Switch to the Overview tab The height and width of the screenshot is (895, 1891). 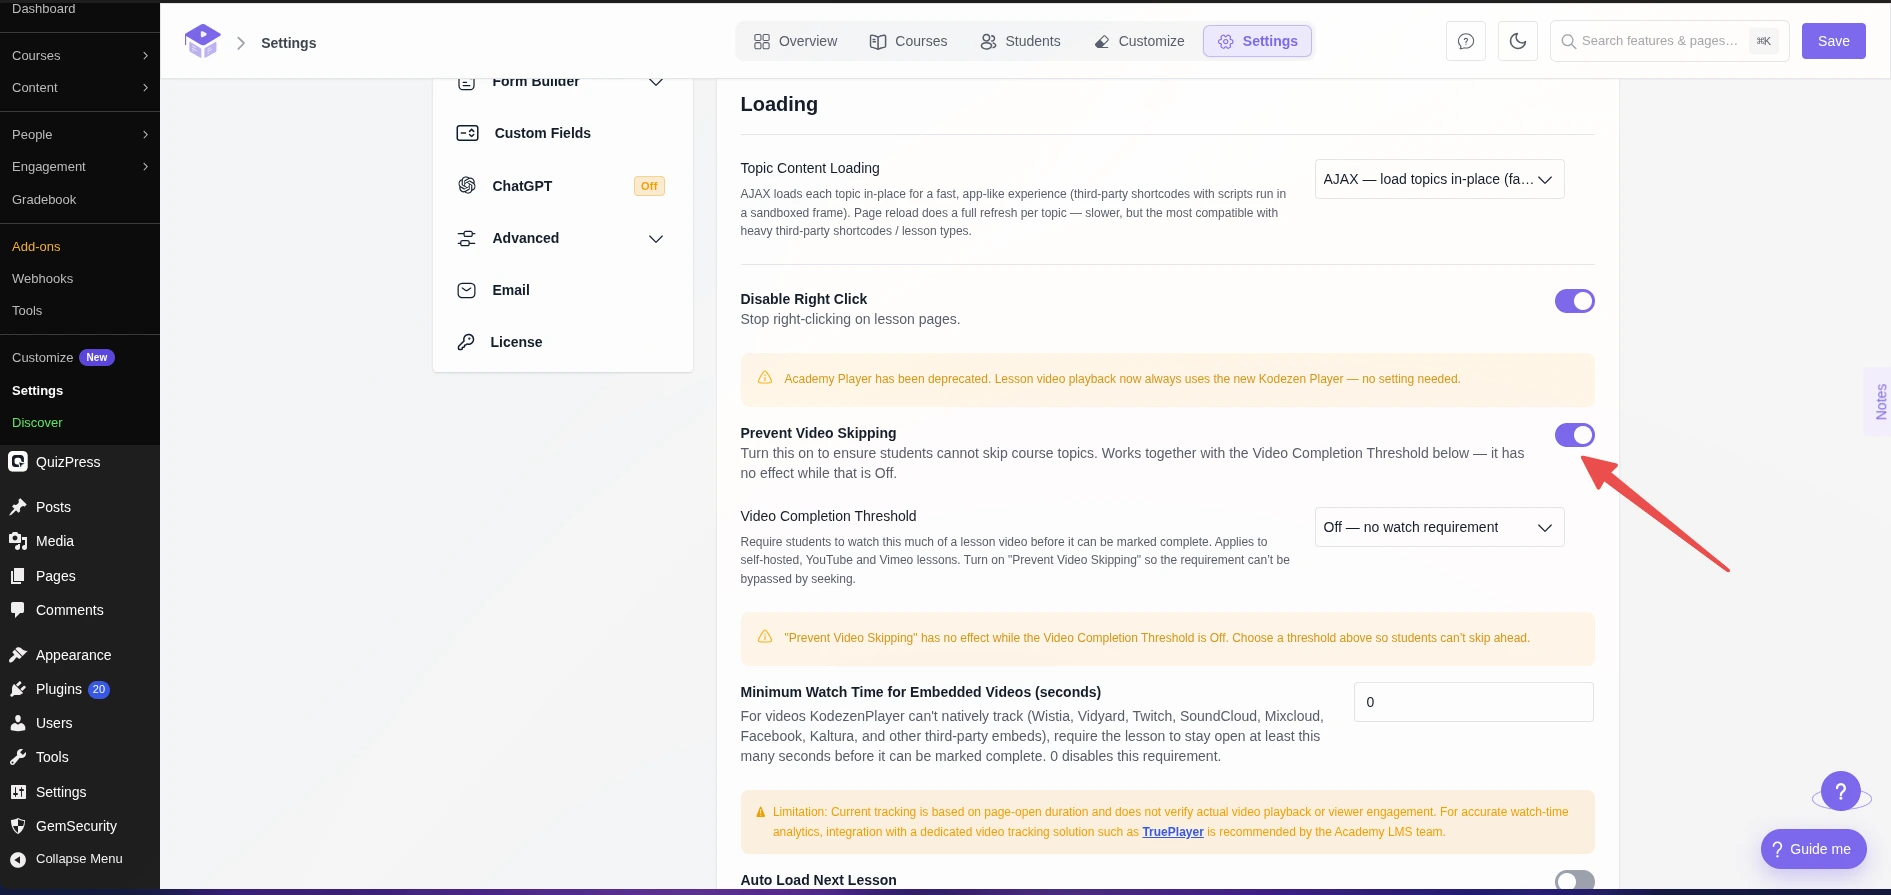coord(795,41)
